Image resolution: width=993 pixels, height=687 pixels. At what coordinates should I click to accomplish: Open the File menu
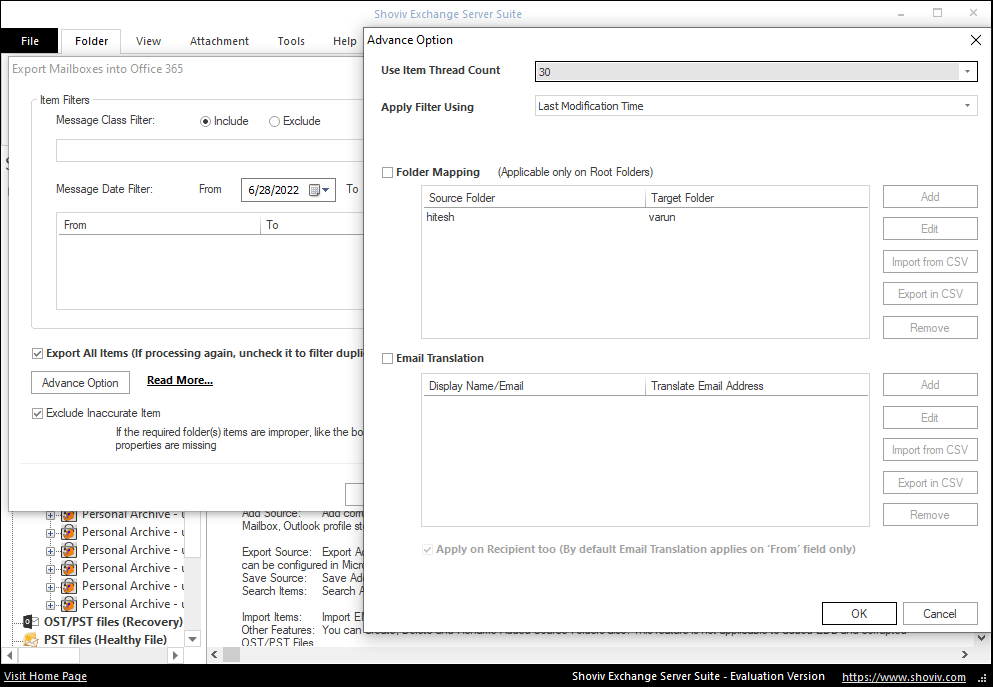(30, 41)
